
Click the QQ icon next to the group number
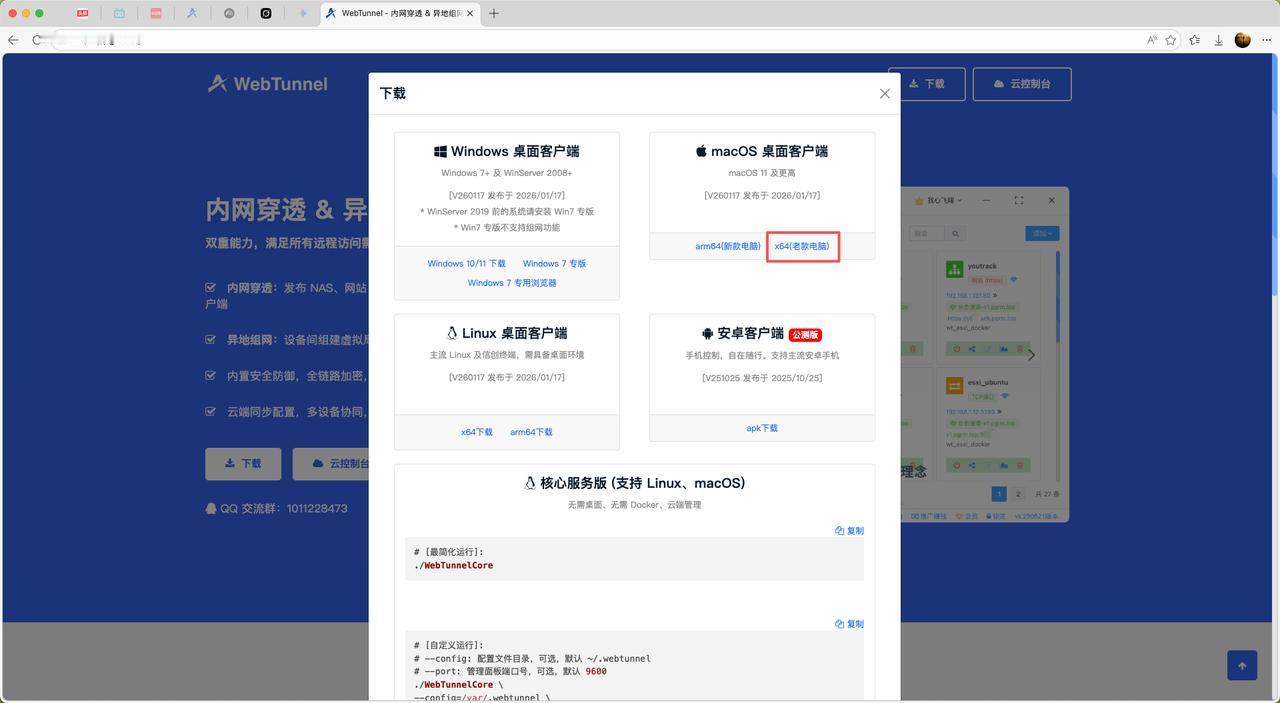coord(211,508)
